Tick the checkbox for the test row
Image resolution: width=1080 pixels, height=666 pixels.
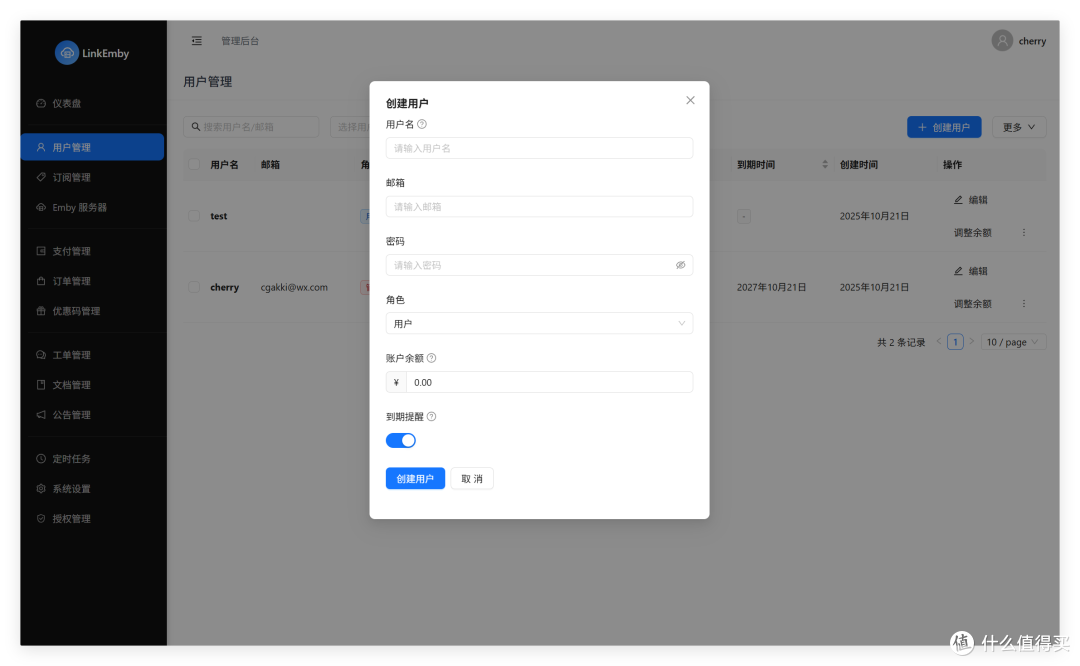[194, 216]
